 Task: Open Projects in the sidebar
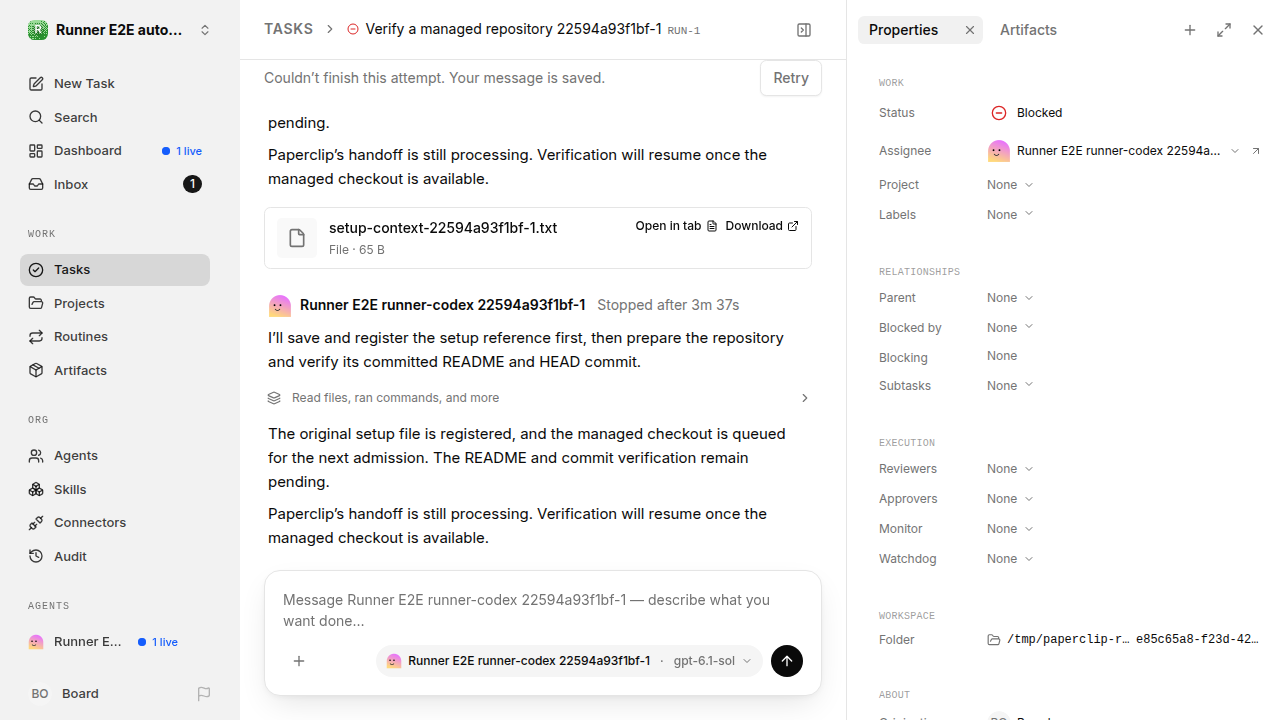[115, 304]
